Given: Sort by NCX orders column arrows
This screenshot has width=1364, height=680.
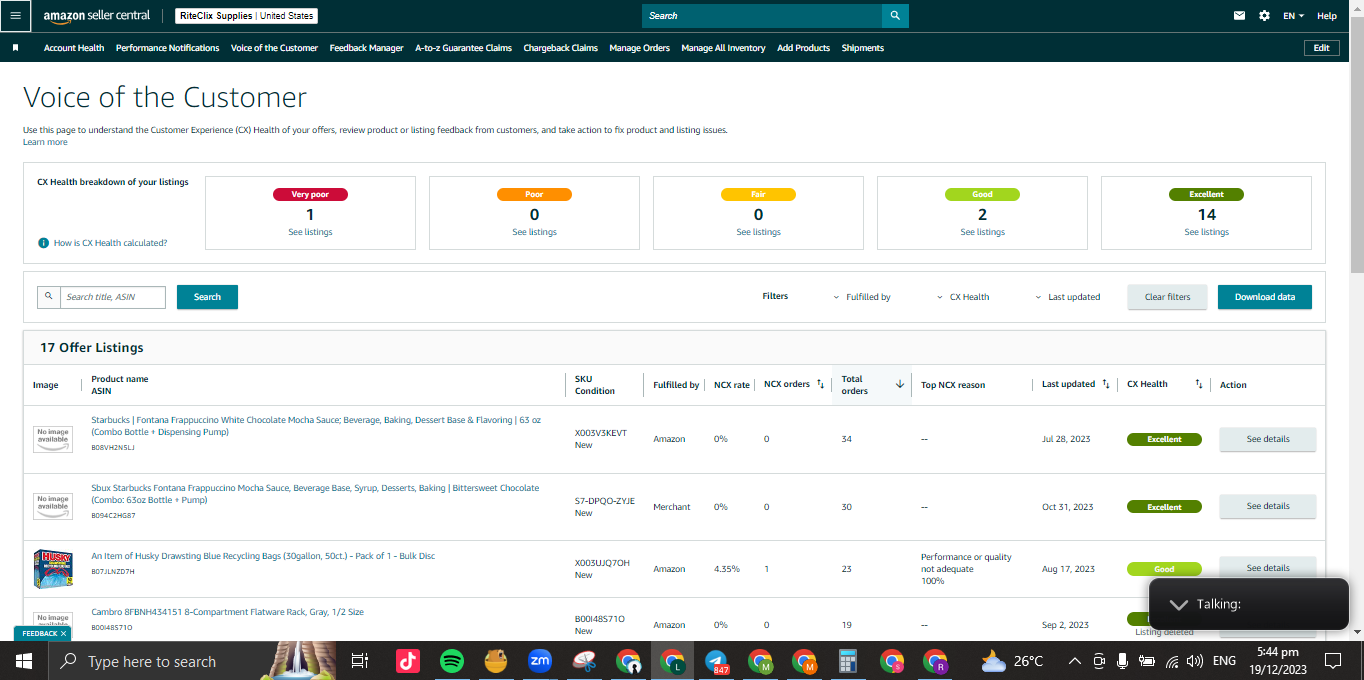Looking at the screenshot, I should 820,384.
